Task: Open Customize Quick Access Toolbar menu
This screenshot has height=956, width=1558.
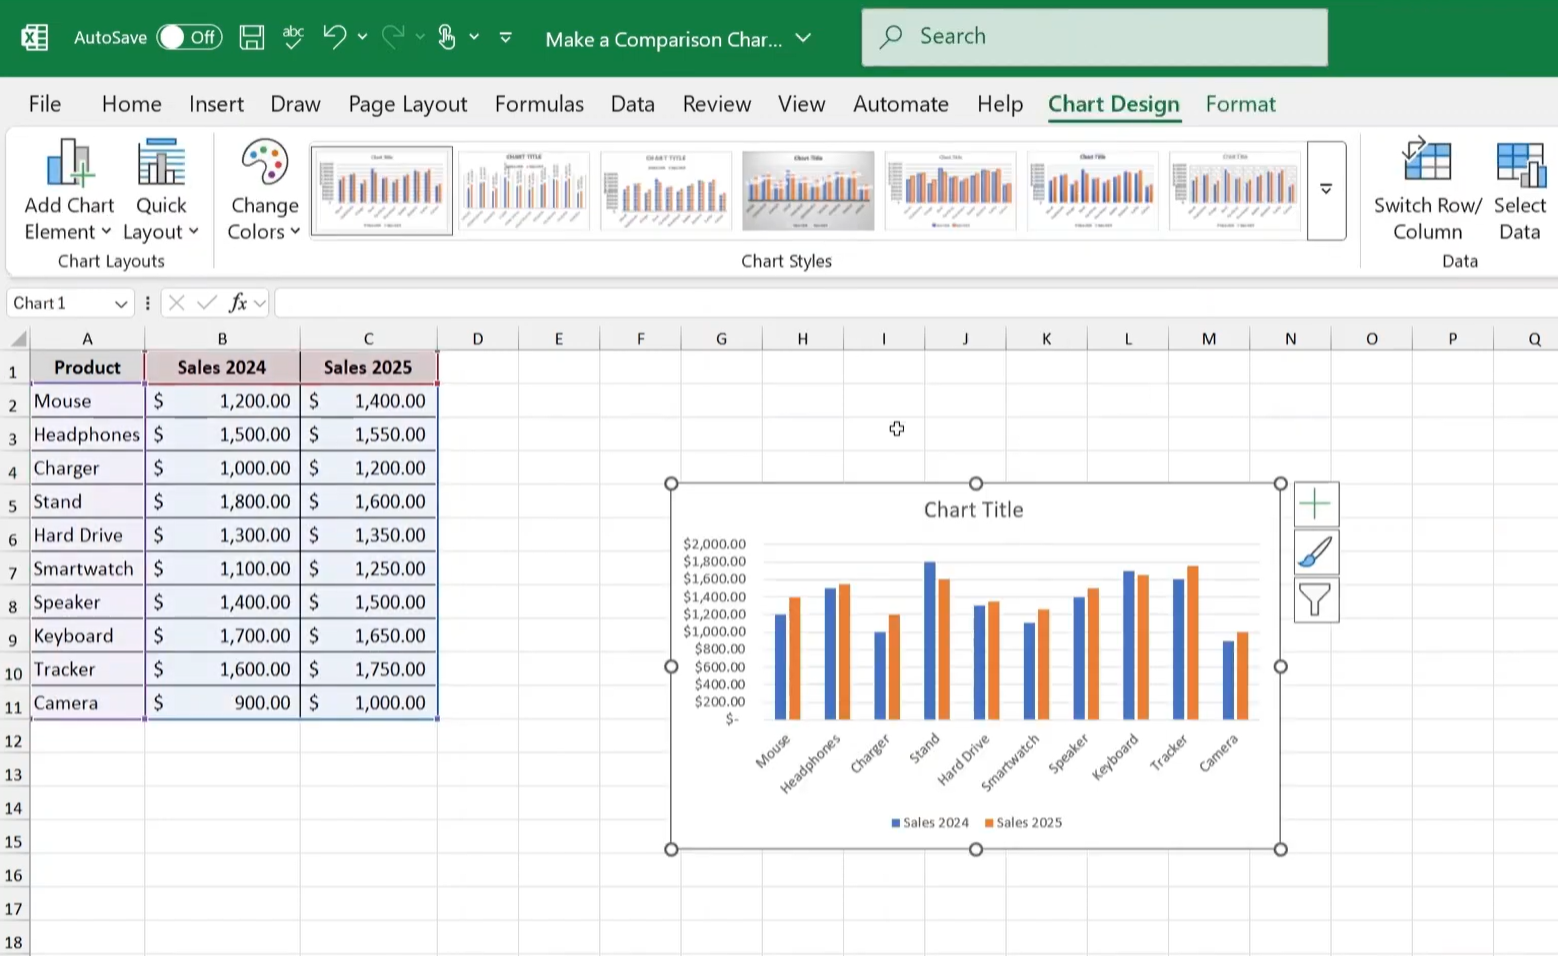Action: point(506,38)
